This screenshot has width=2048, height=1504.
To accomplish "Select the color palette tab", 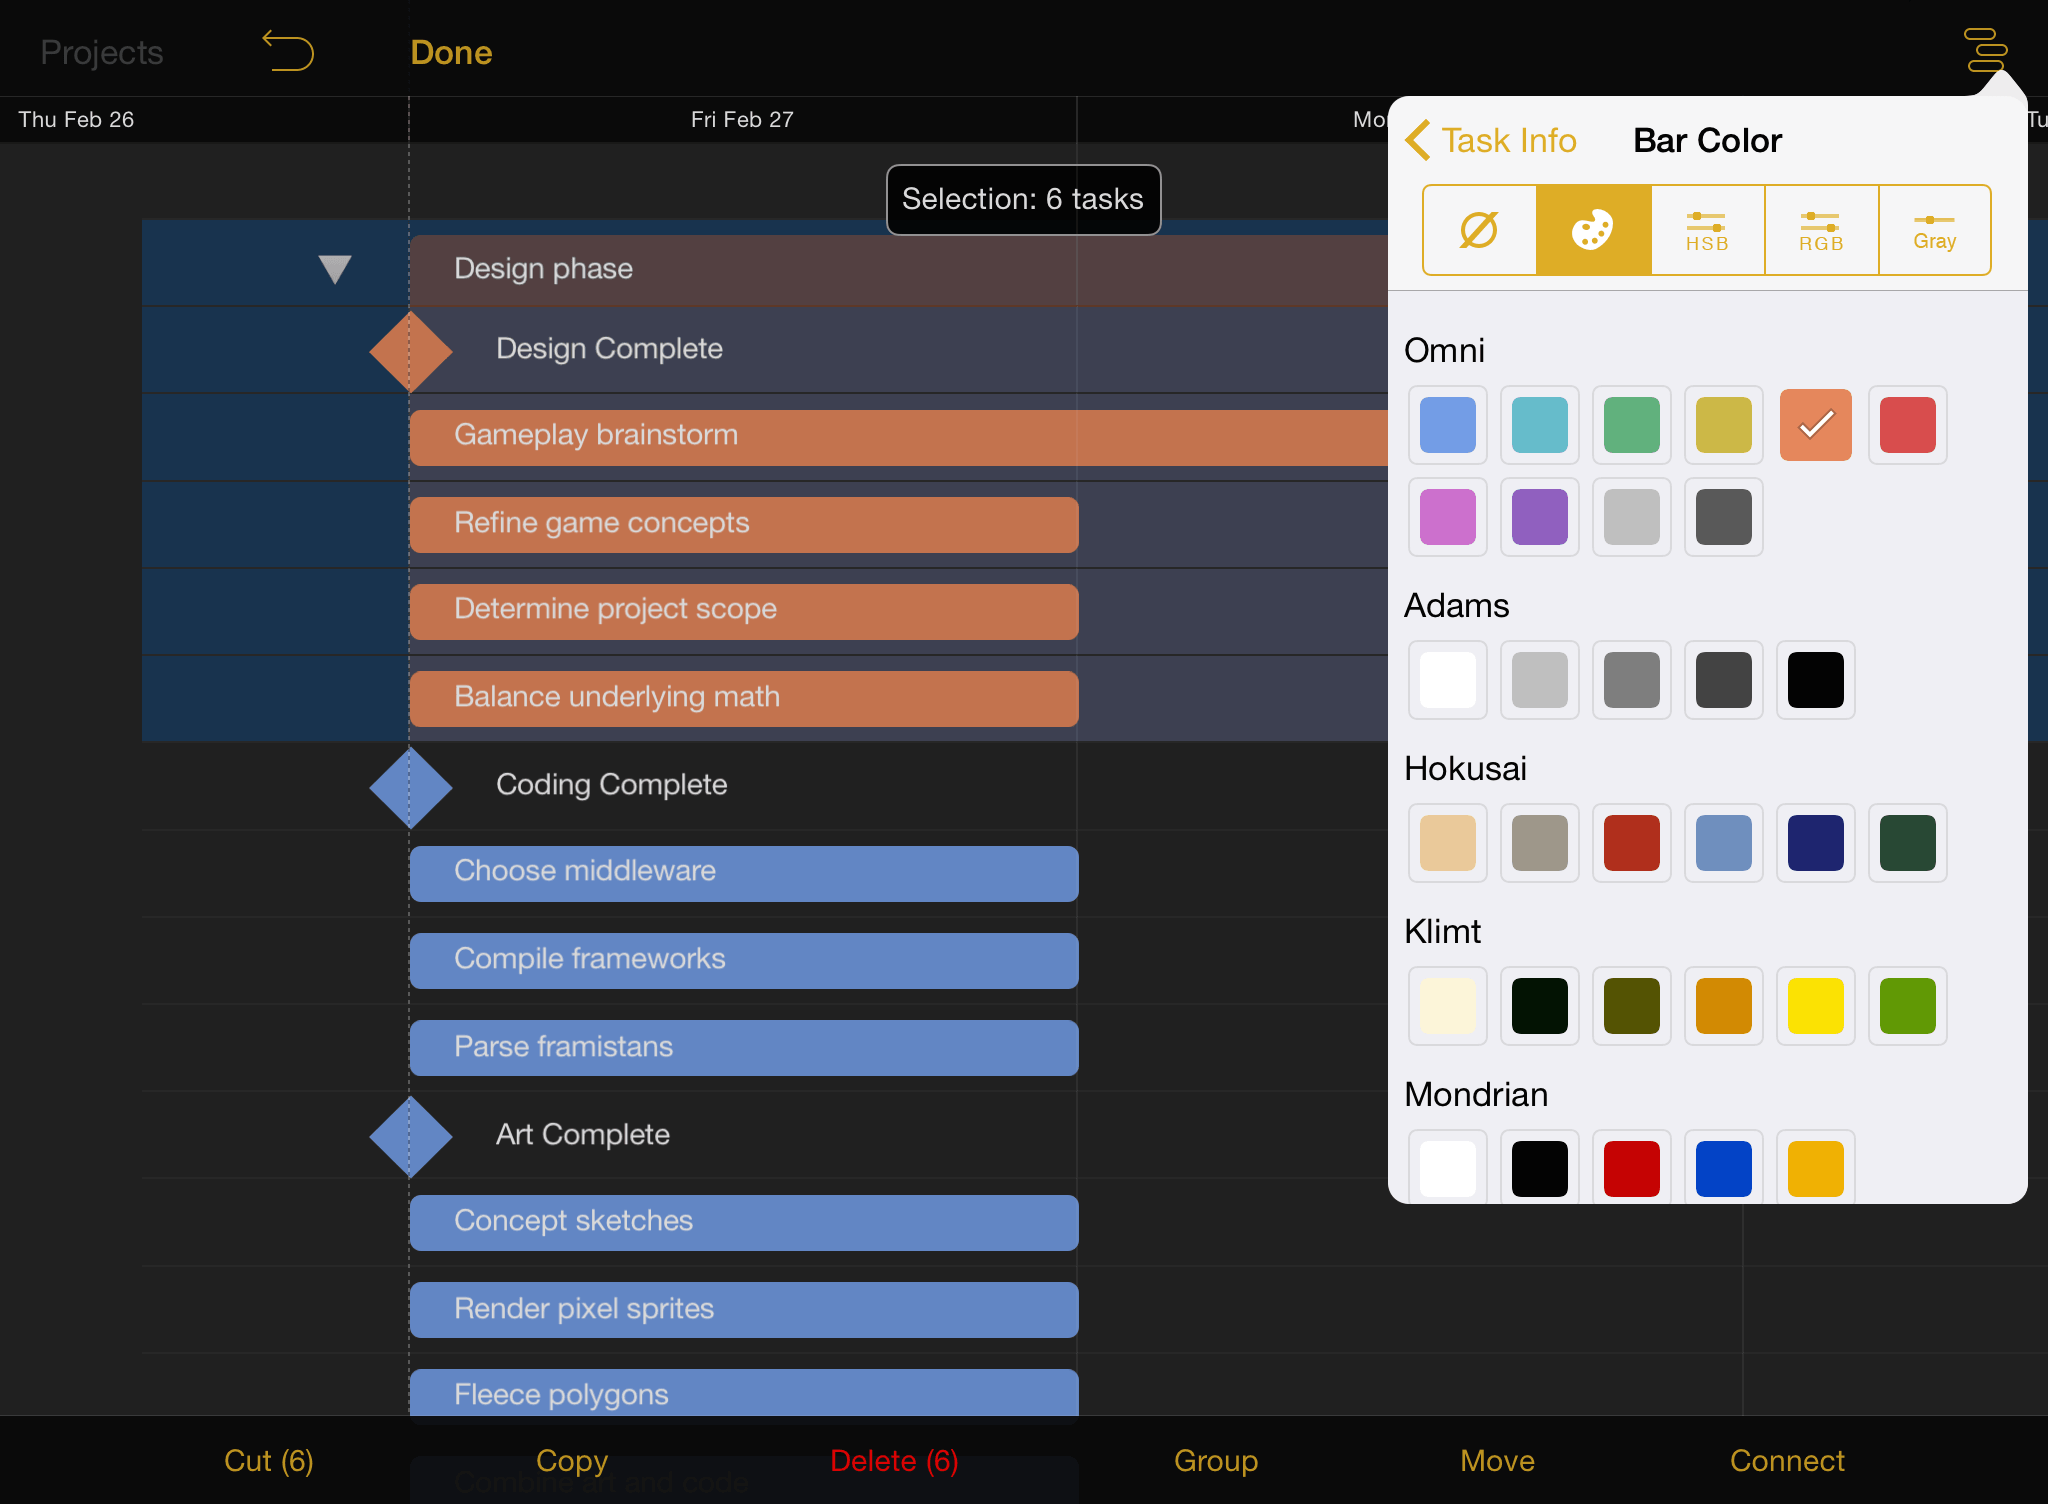I will (1593, 230).
